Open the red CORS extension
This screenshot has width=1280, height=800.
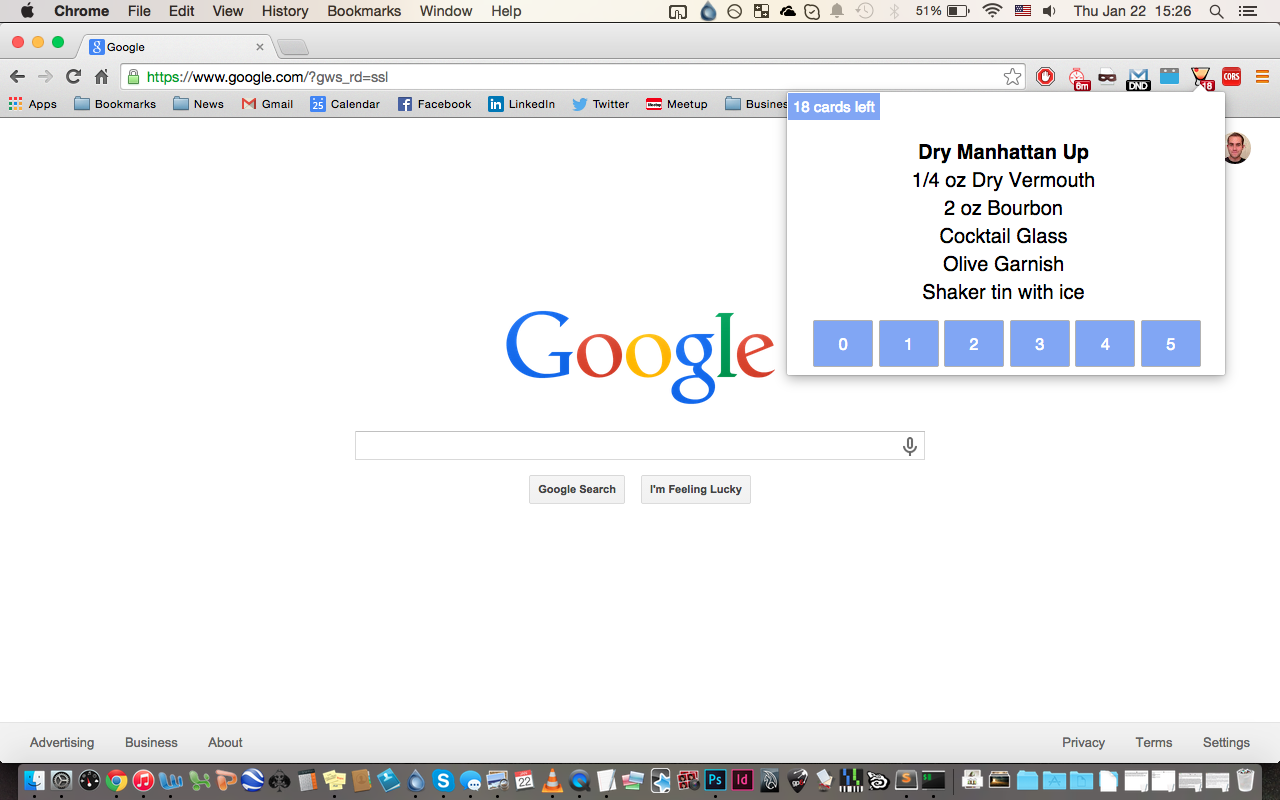(x=1231, y=77)
